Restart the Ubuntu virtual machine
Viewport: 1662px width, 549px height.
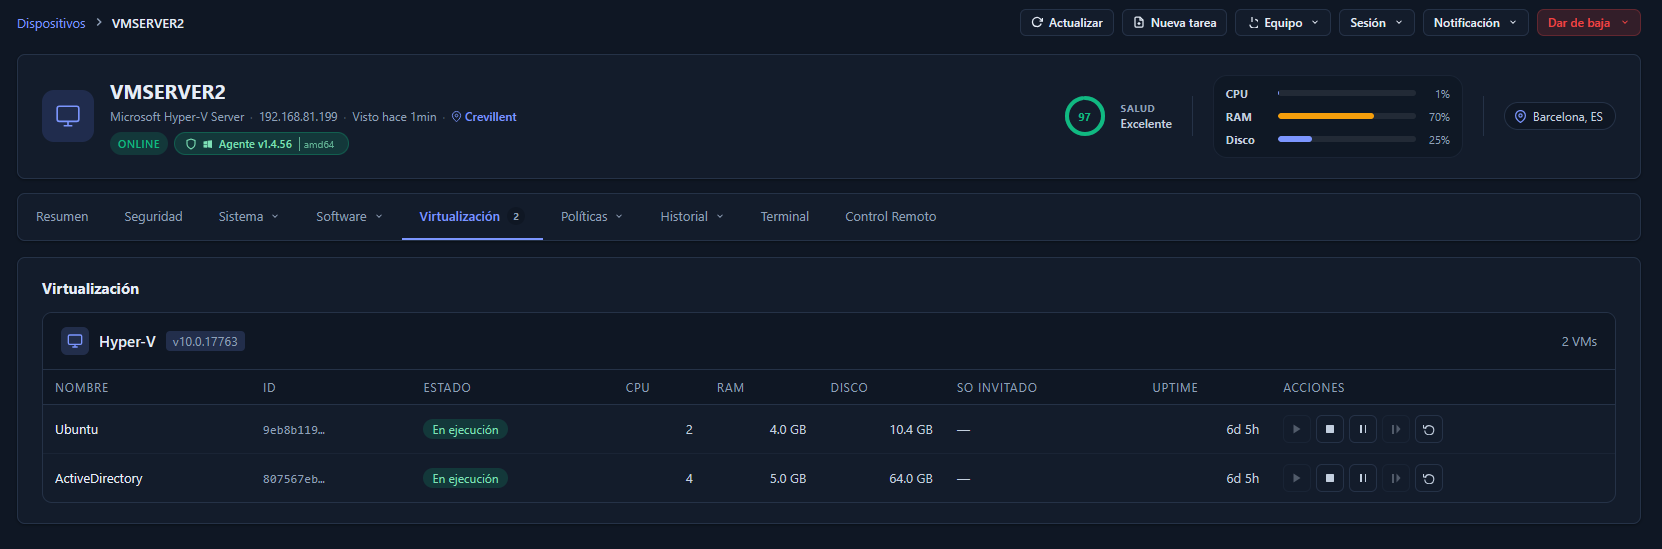(x=1428, y=430)
